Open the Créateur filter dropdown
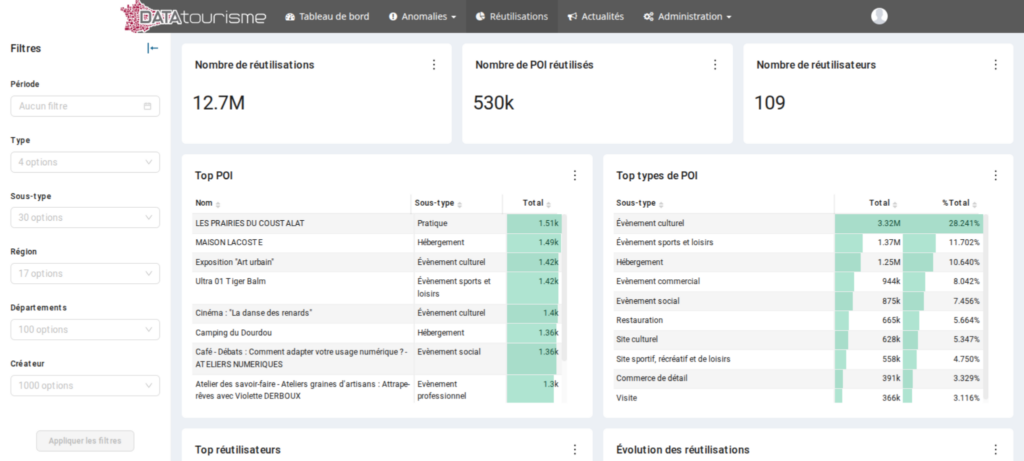 click(85, 386)
